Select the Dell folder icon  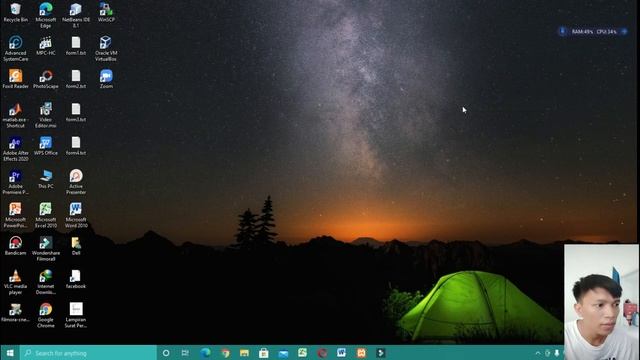pyautogui.click(x=76, y=245)
